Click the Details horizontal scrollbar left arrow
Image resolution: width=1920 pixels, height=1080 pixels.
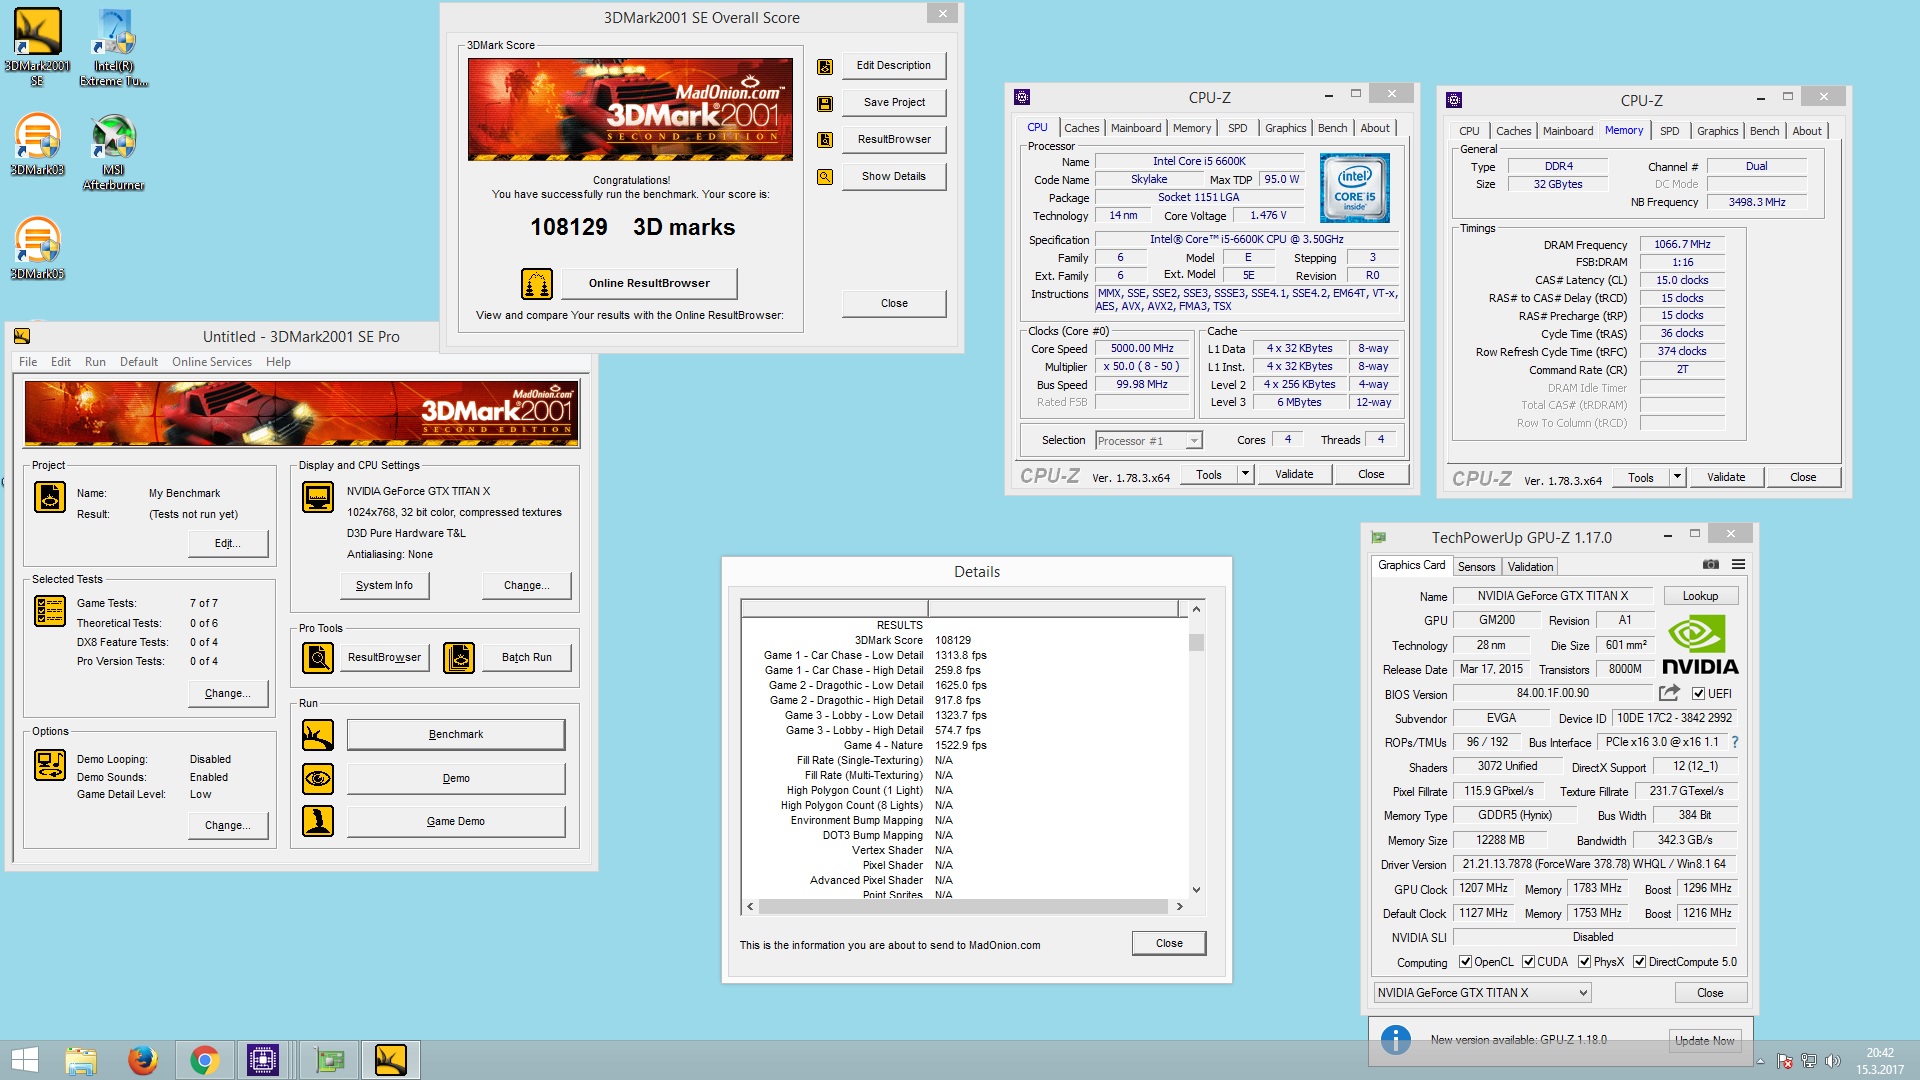pos(750,906)
